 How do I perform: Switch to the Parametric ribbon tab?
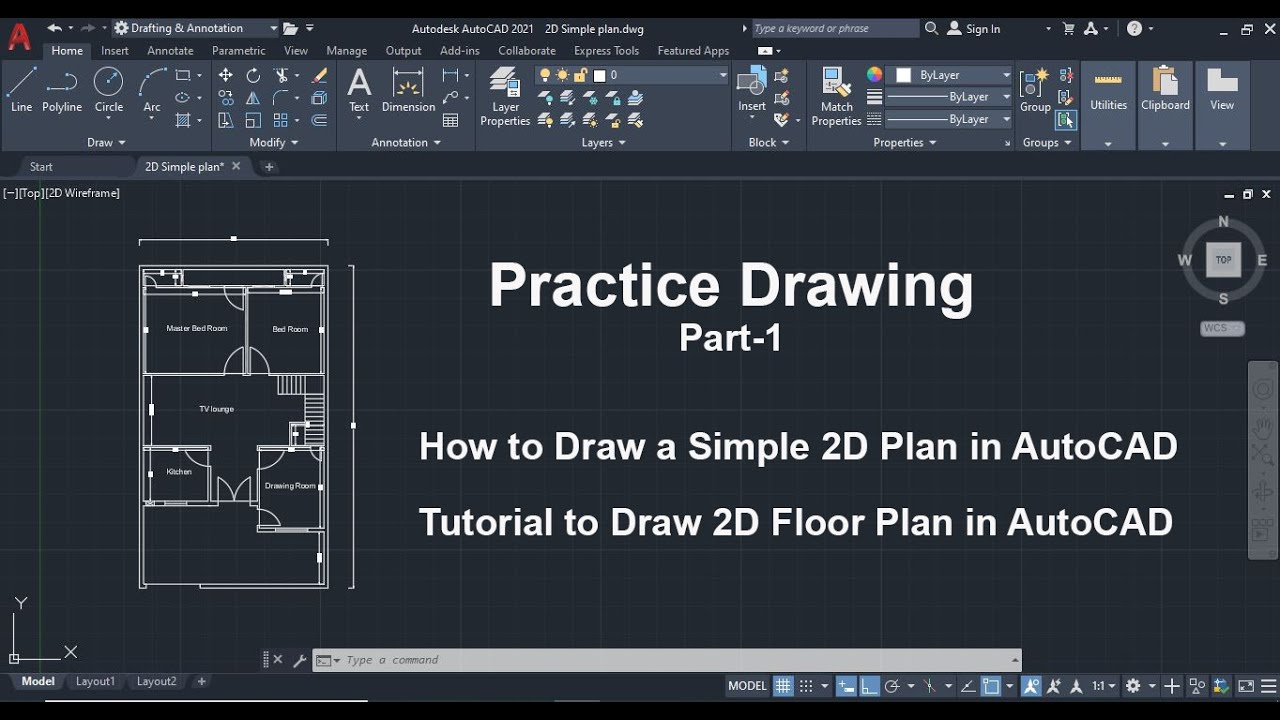(x=239, y=50)
